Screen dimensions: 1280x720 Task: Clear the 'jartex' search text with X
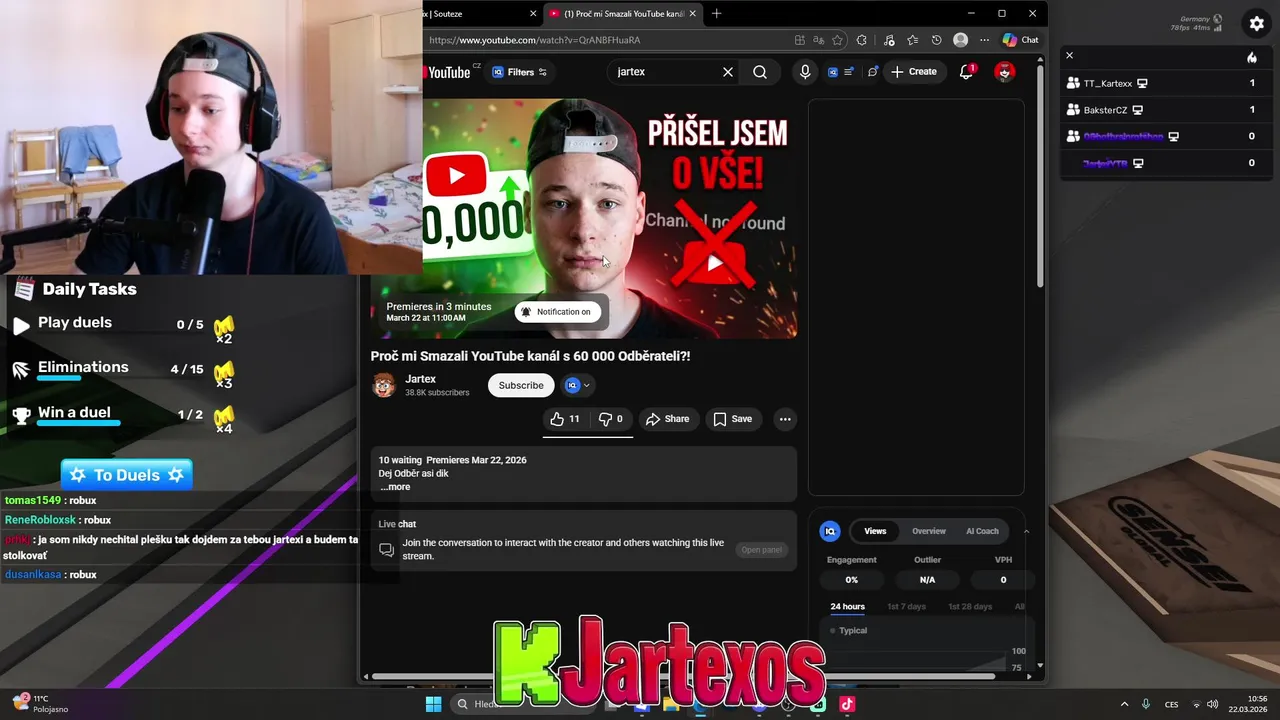(728, 72)
